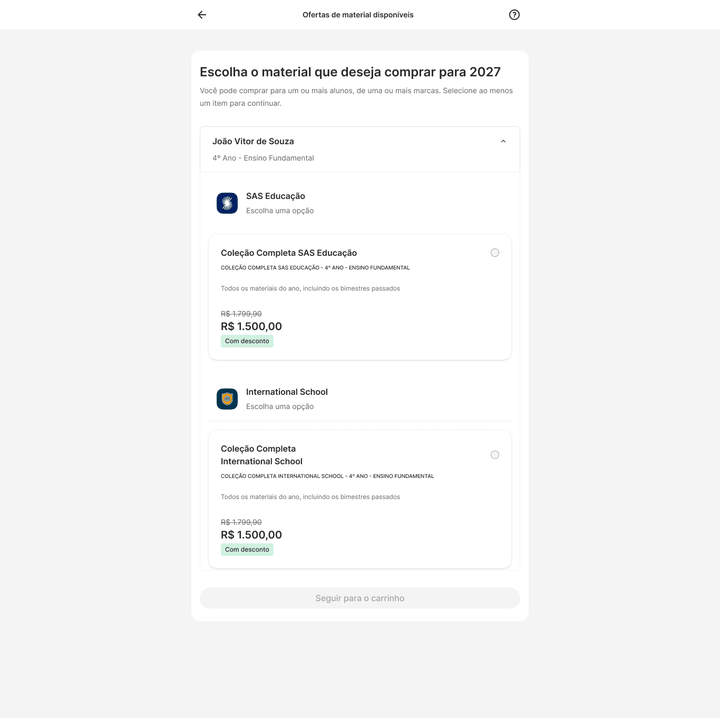Click struck-through R$ 1.799,00 in SAS card
The height and width of the screenshot is (718, 720).
[x=241, y=314]
